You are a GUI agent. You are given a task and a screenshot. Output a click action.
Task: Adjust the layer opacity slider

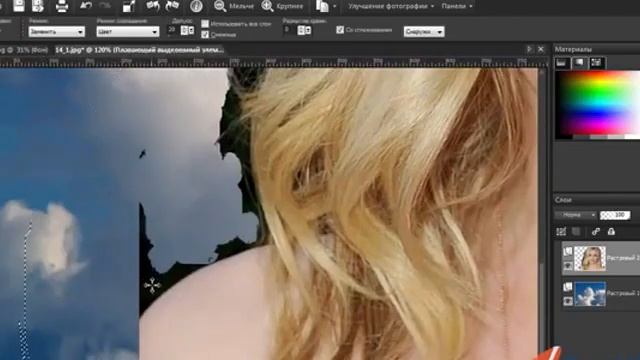tap(615, 215)
